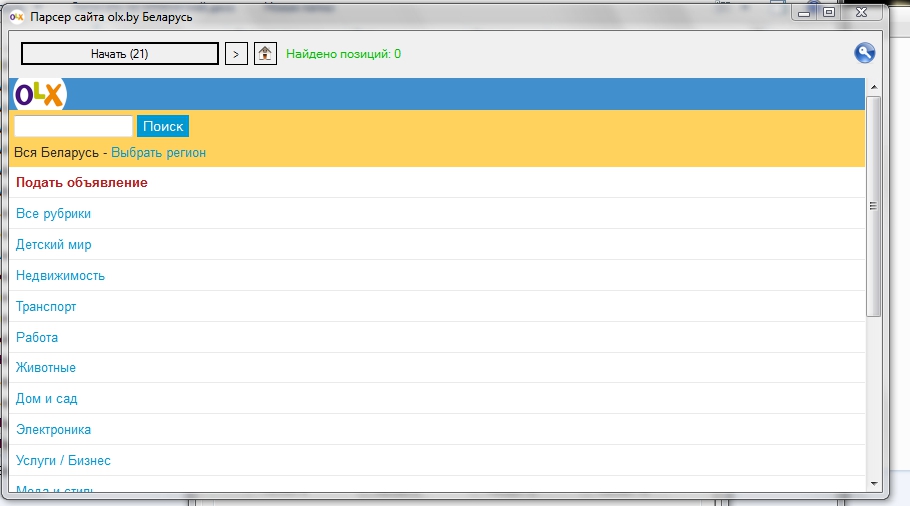Click the > next arrow button
Viewport: 910px width, 506px height.
236,54
